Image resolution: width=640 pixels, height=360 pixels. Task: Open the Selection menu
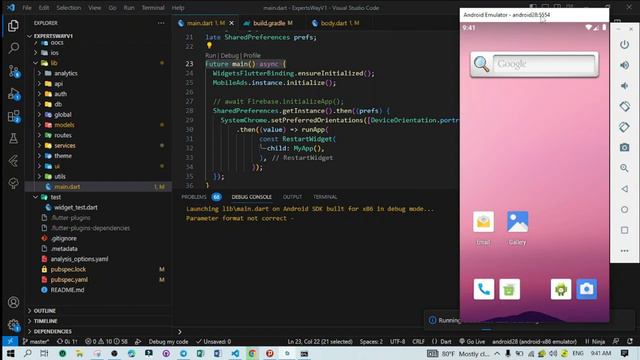point(69,8)
